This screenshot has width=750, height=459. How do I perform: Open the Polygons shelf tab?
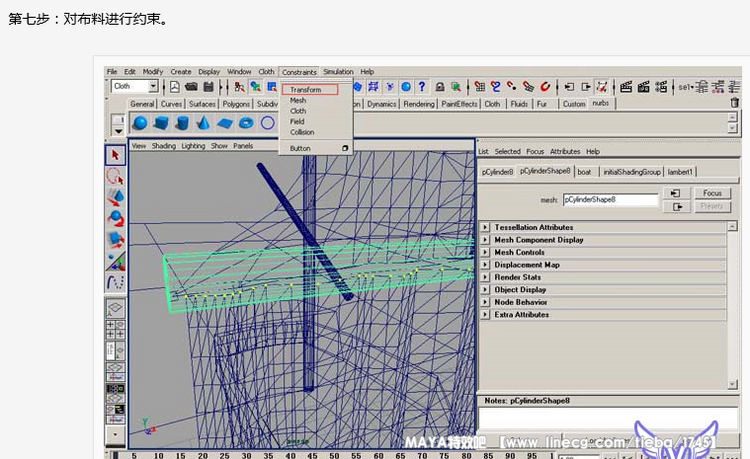pyautogui.click(x=236, y=103)
